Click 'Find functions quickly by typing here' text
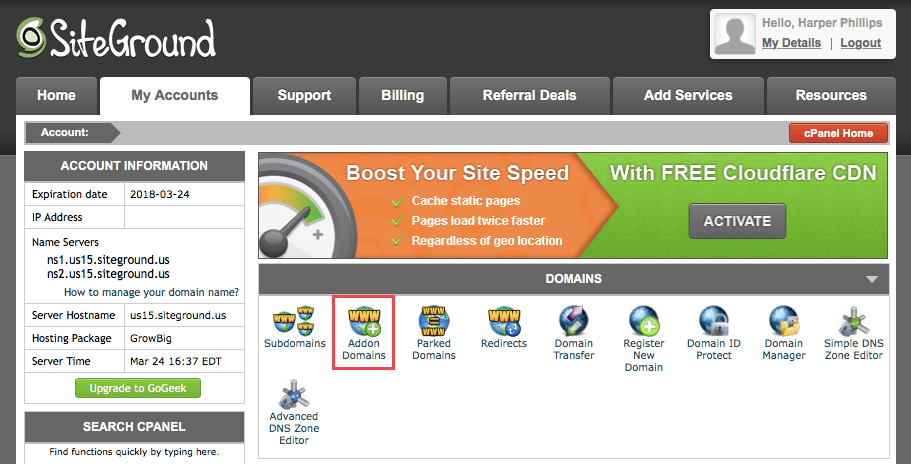The image size is (911, 464). [x=134, y=452]
